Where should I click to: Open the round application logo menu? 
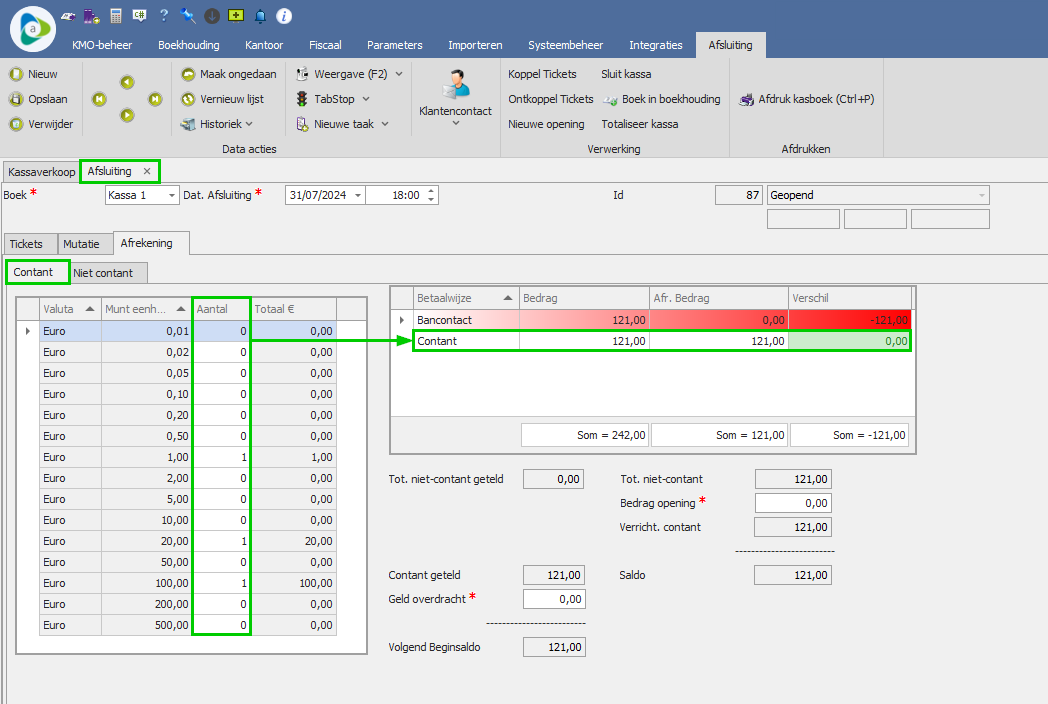32,28
